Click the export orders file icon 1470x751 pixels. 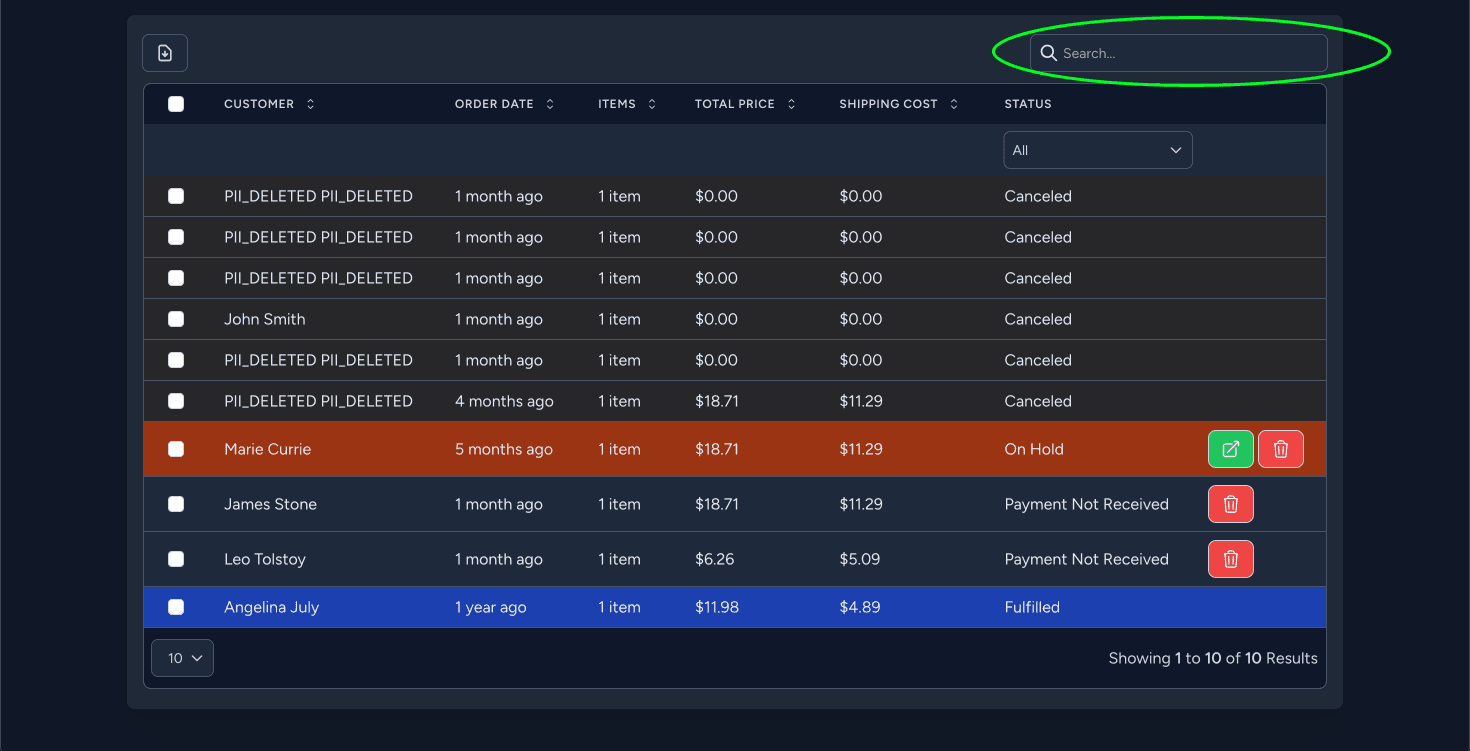164,52
